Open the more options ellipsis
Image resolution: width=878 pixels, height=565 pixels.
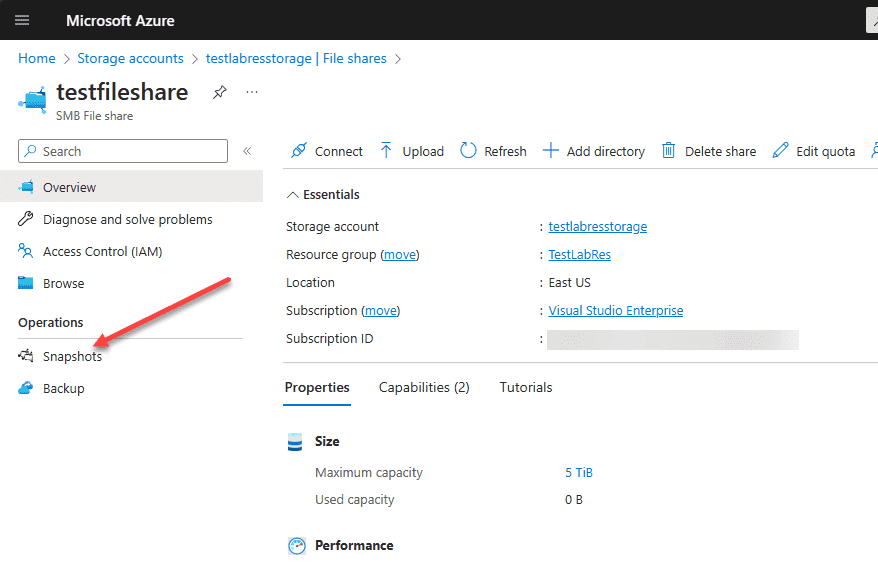click(x=252, y=92)
